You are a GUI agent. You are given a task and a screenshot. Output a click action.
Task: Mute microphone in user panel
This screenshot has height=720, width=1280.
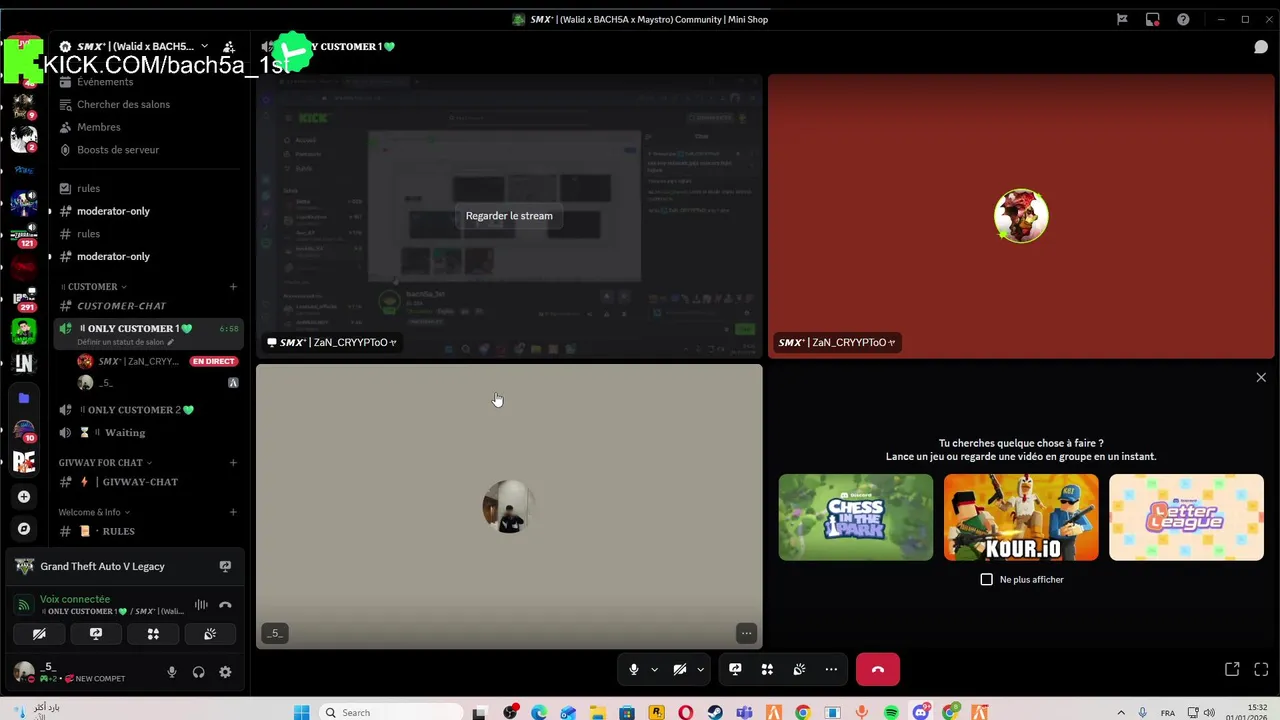(172, 672)
